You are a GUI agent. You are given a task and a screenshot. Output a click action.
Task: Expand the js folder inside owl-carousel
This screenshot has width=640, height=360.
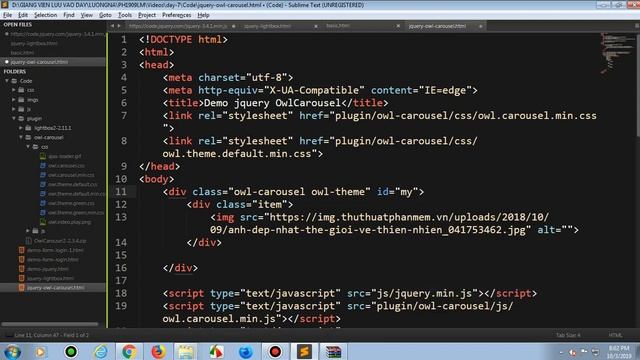(28, 231)
